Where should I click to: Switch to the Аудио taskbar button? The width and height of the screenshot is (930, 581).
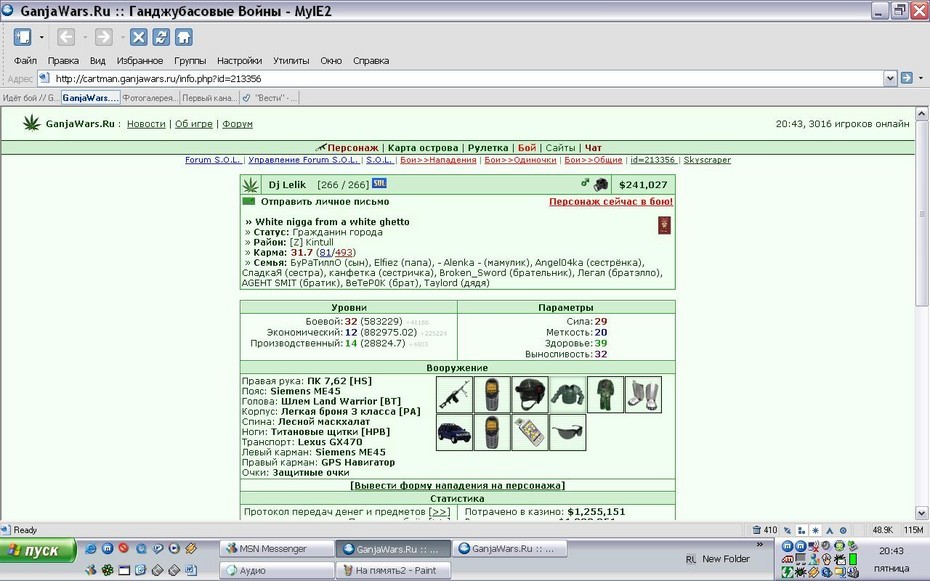coord(277,570)
